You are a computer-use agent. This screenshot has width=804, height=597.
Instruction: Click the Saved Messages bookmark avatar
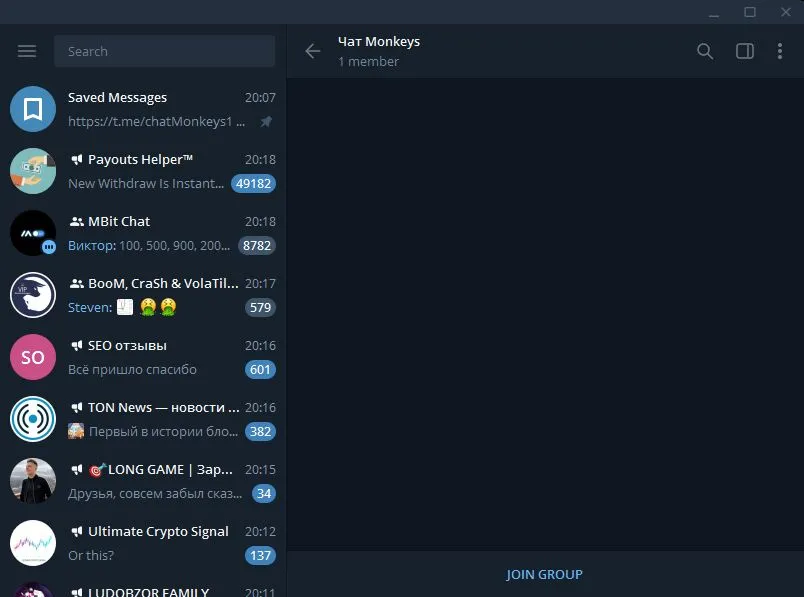tap(33, 109)
